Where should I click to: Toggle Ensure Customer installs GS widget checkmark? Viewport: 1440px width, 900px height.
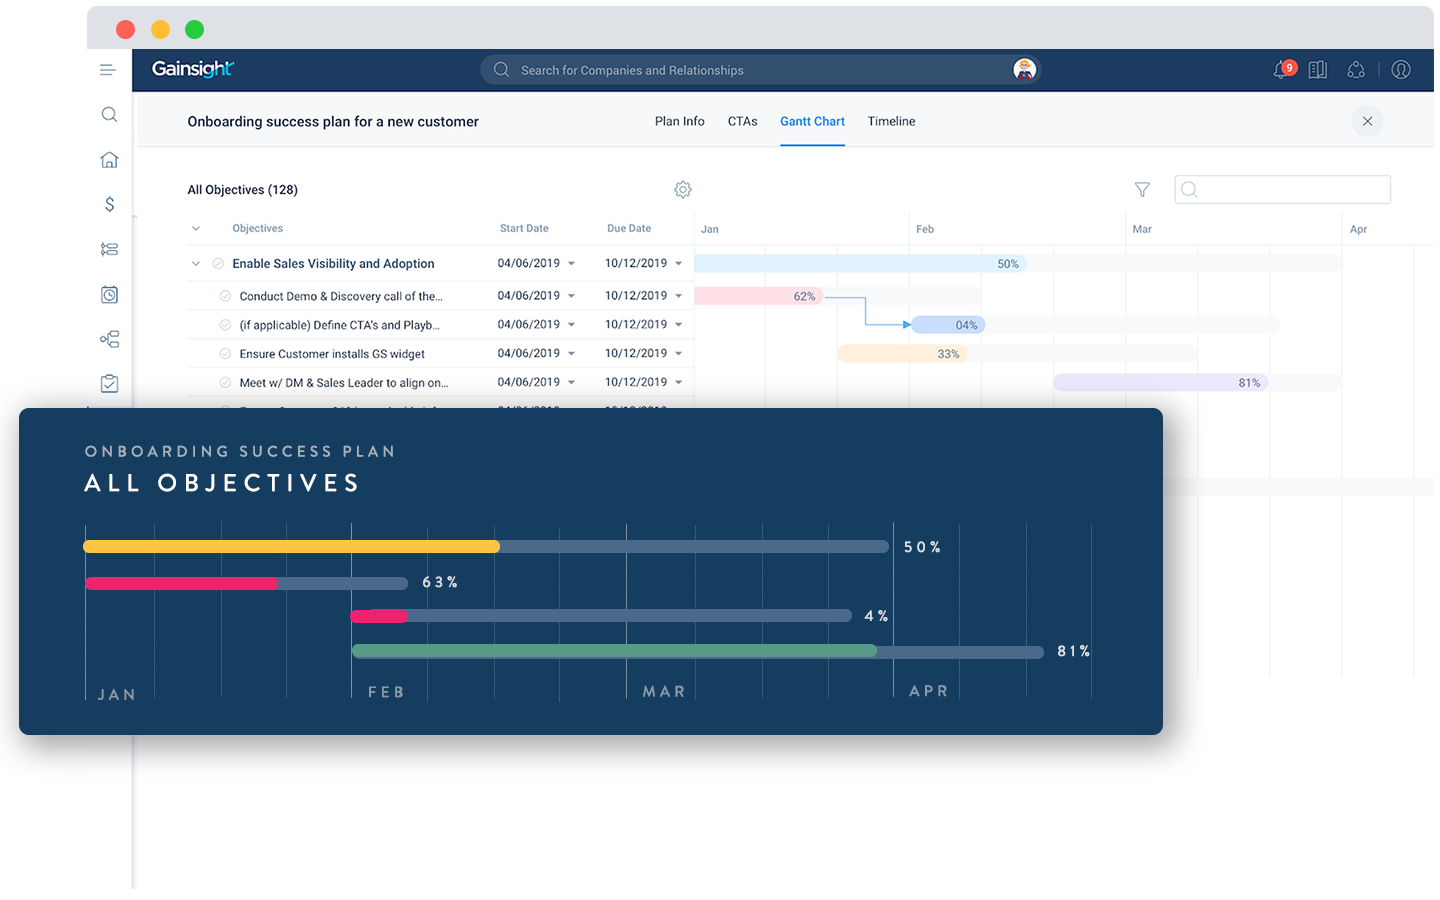click(225, 354)
